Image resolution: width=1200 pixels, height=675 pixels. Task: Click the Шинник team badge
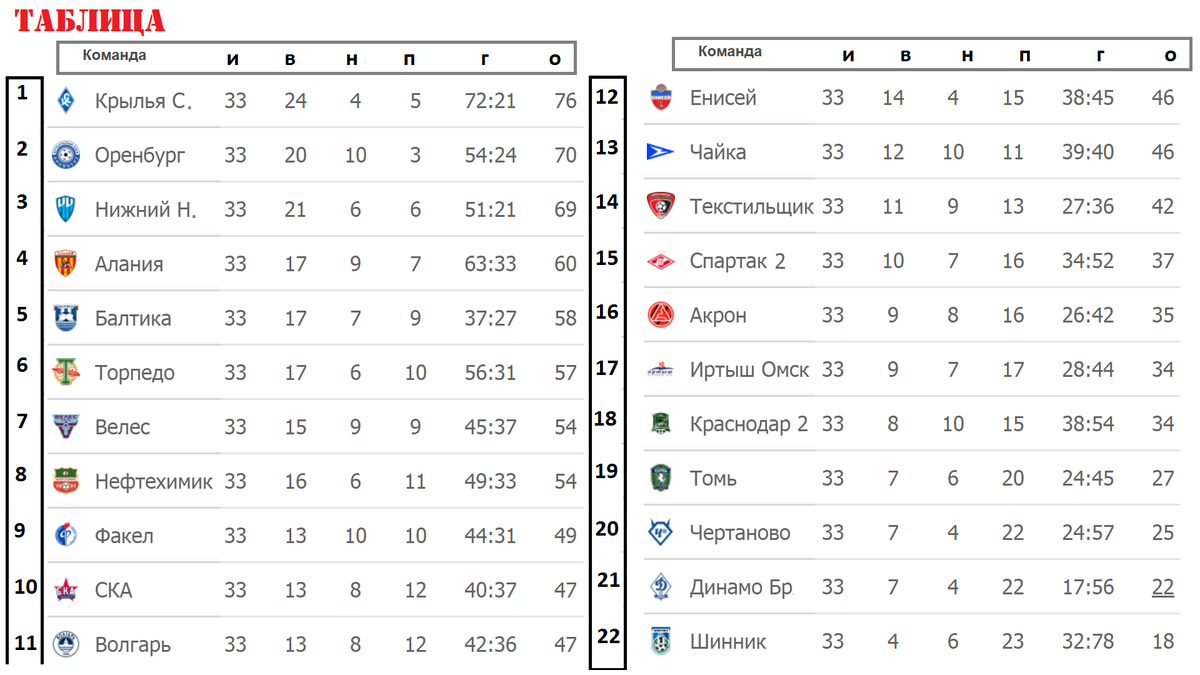pos(660,641)
